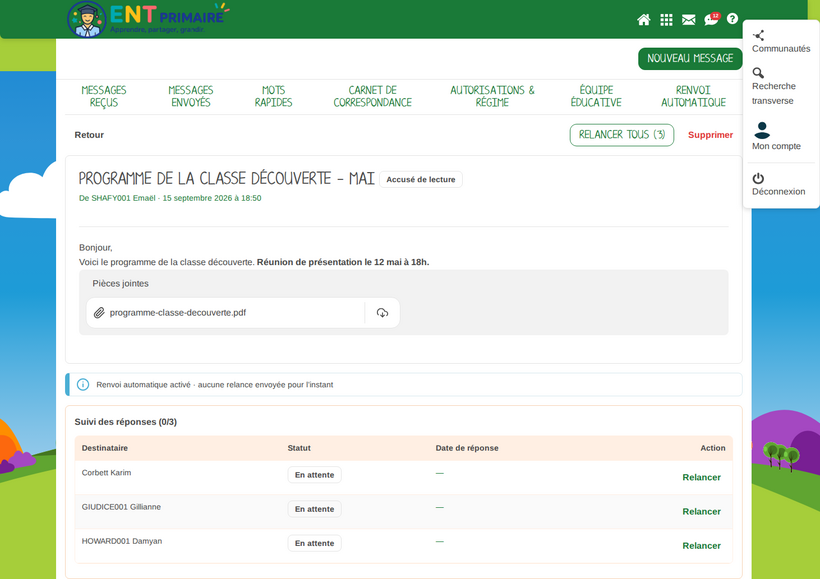Relancer HOWARD001 Damyan

pos(701,546)
